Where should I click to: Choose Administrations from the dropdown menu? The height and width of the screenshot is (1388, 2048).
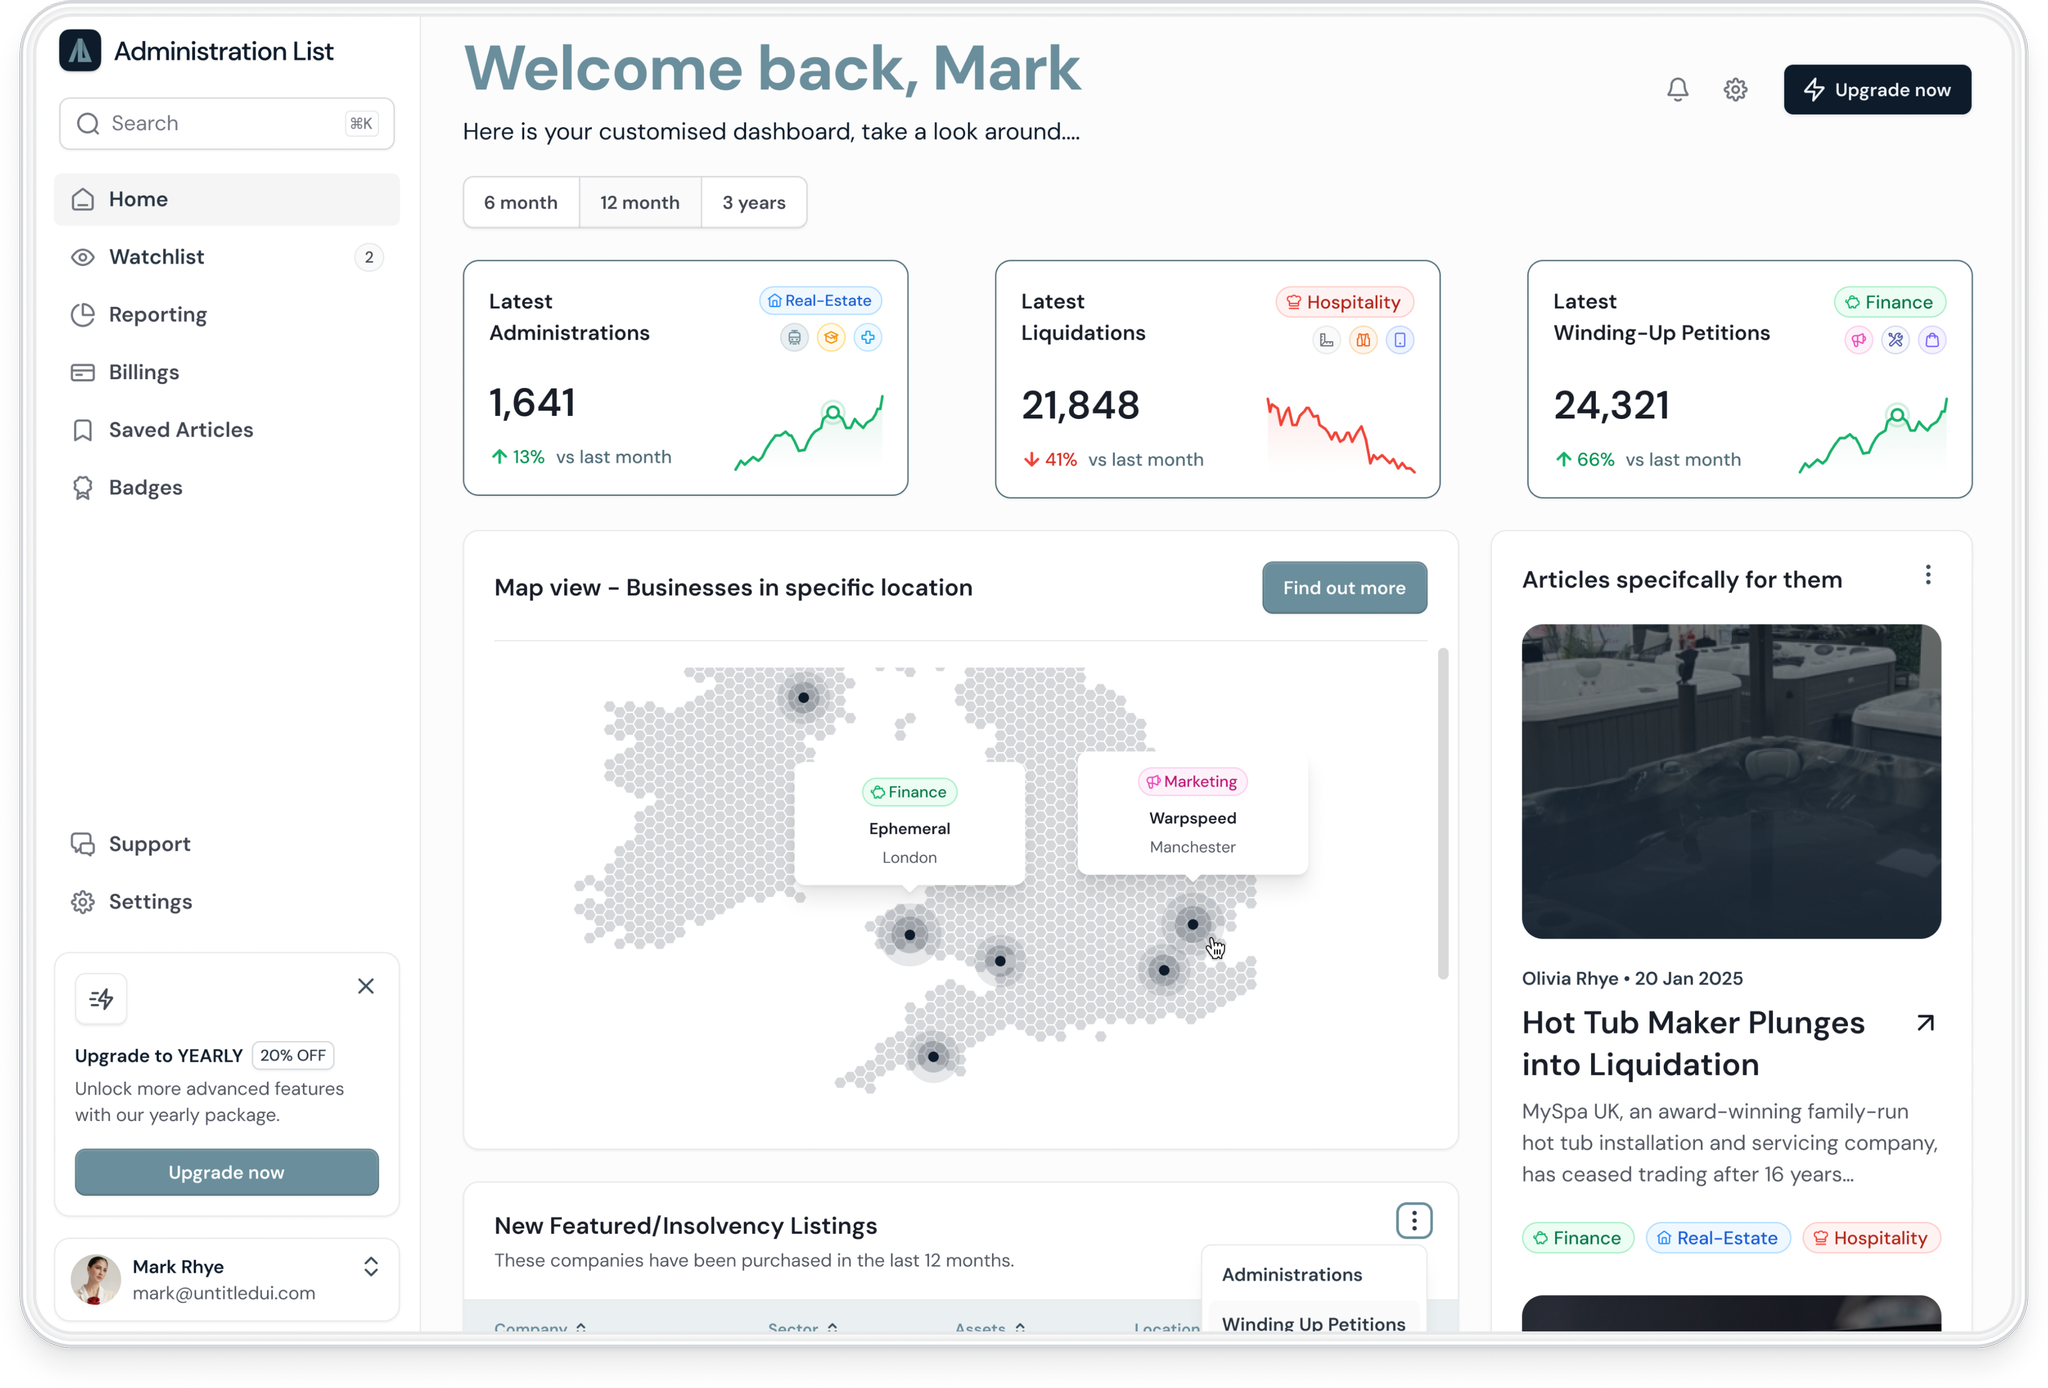point(1291,1275)
